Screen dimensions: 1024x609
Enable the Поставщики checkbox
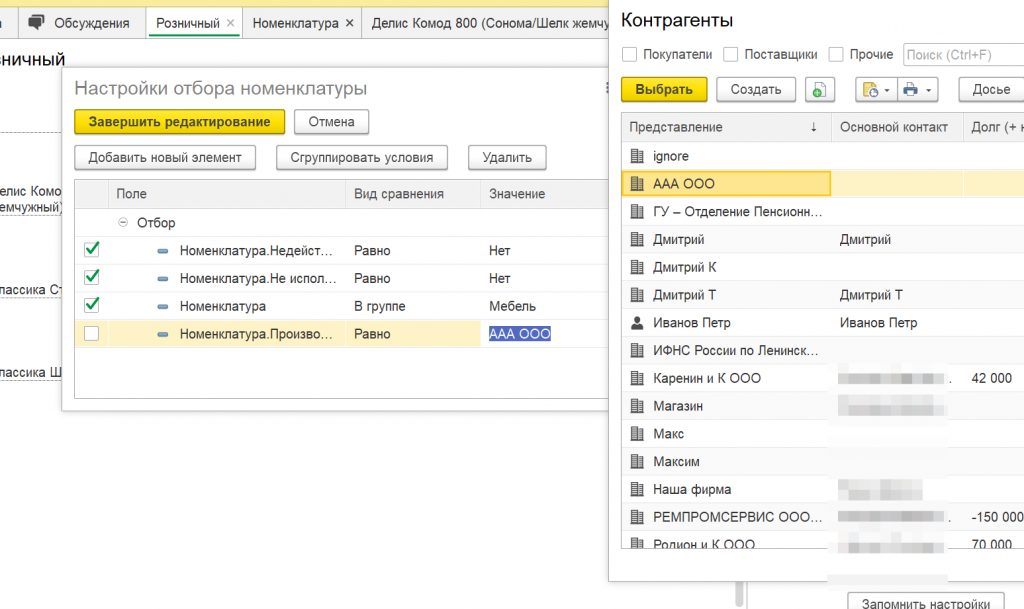(731, 54)
